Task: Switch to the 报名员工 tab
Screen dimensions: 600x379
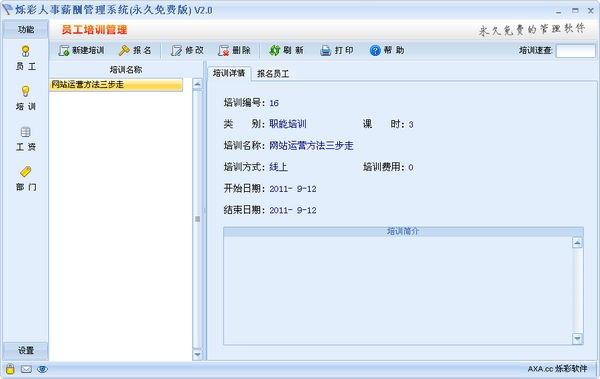Action: (x=273, y=74)
